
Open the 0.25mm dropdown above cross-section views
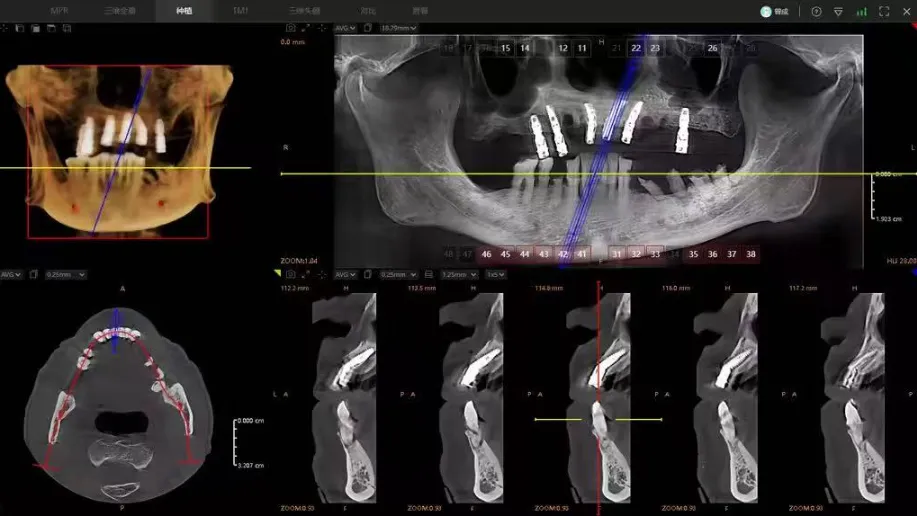point(398,274)
